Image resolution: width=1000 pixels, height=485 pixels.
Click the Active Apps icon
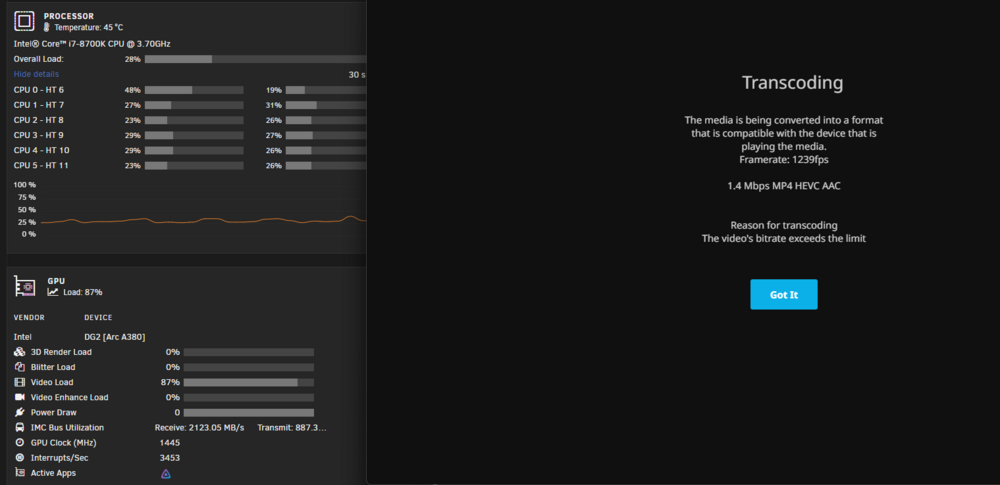(20, 473)
